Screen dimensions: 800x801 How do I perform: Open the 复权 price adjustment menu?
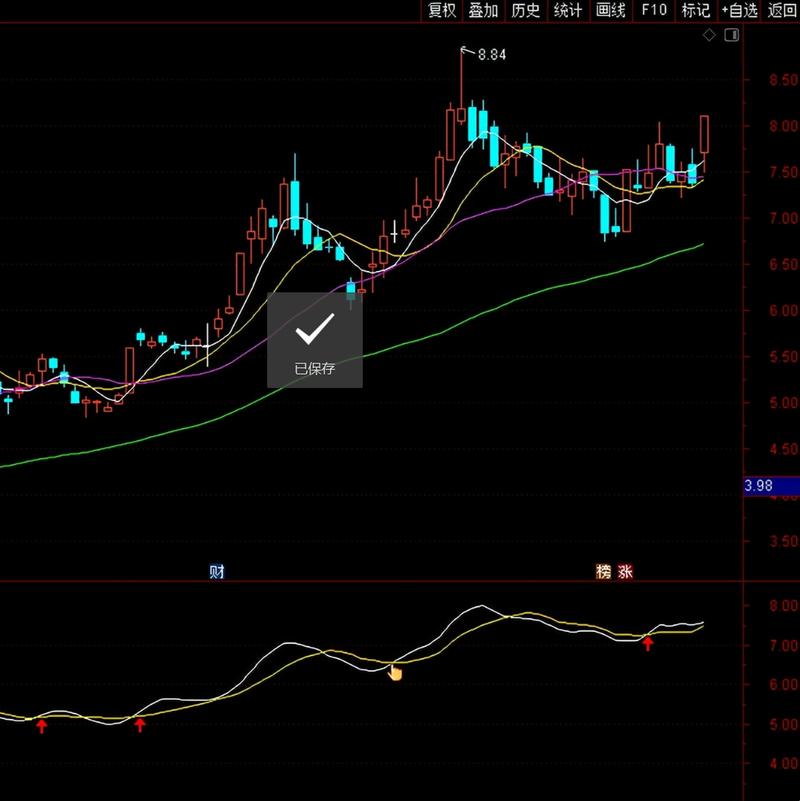pos(442,10)
